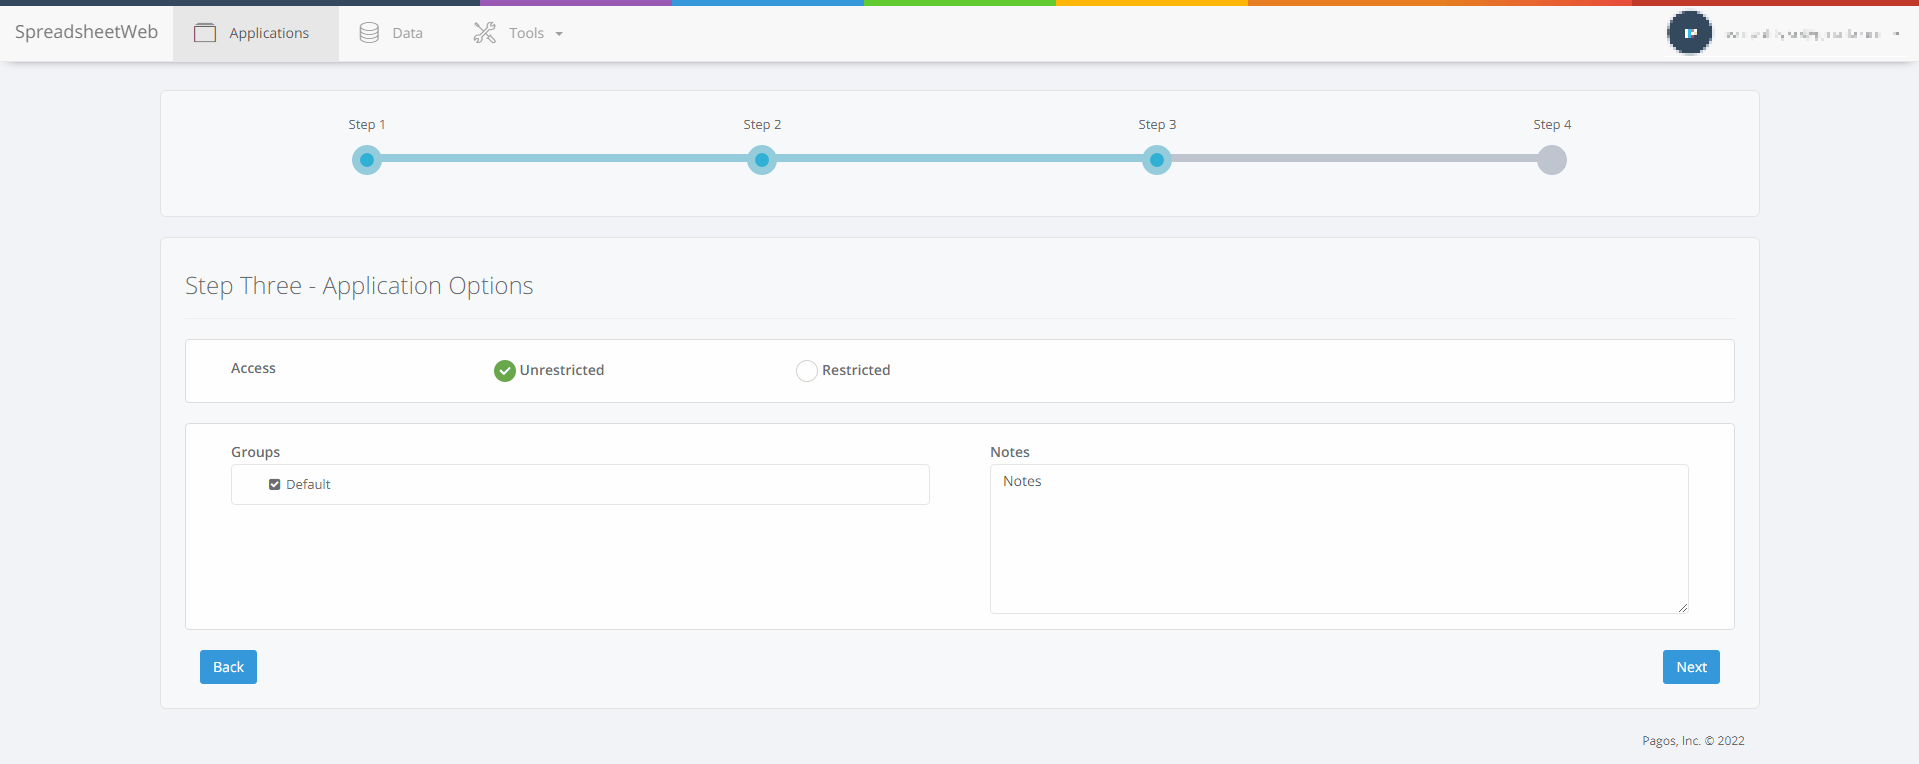Select the Restricted access option
The image size is (1919, 764).
807,371
